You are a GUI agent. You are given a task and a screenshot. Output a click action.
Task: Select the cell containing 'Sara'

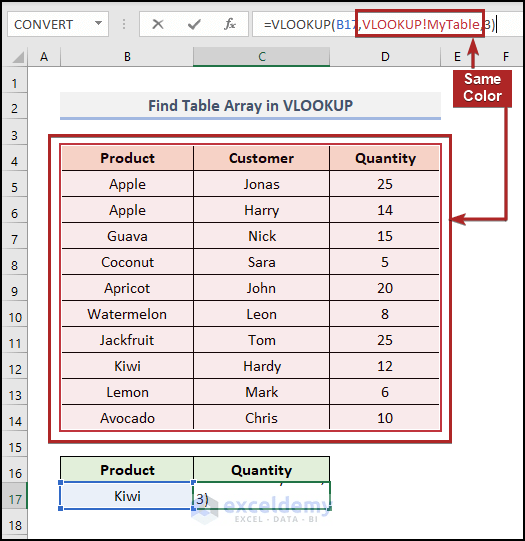tap(261, 262)
